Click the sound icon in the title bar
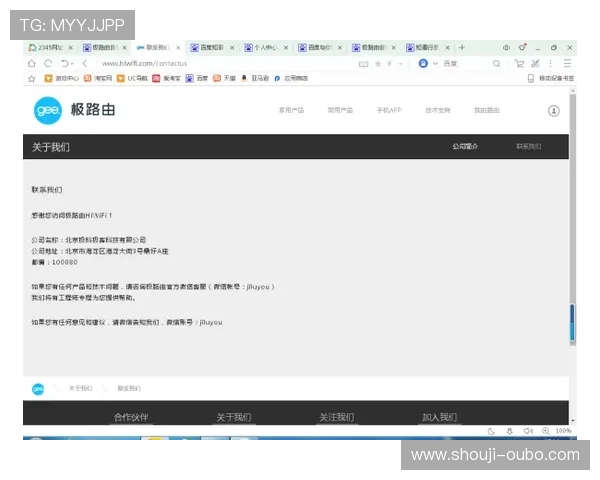 507,47
